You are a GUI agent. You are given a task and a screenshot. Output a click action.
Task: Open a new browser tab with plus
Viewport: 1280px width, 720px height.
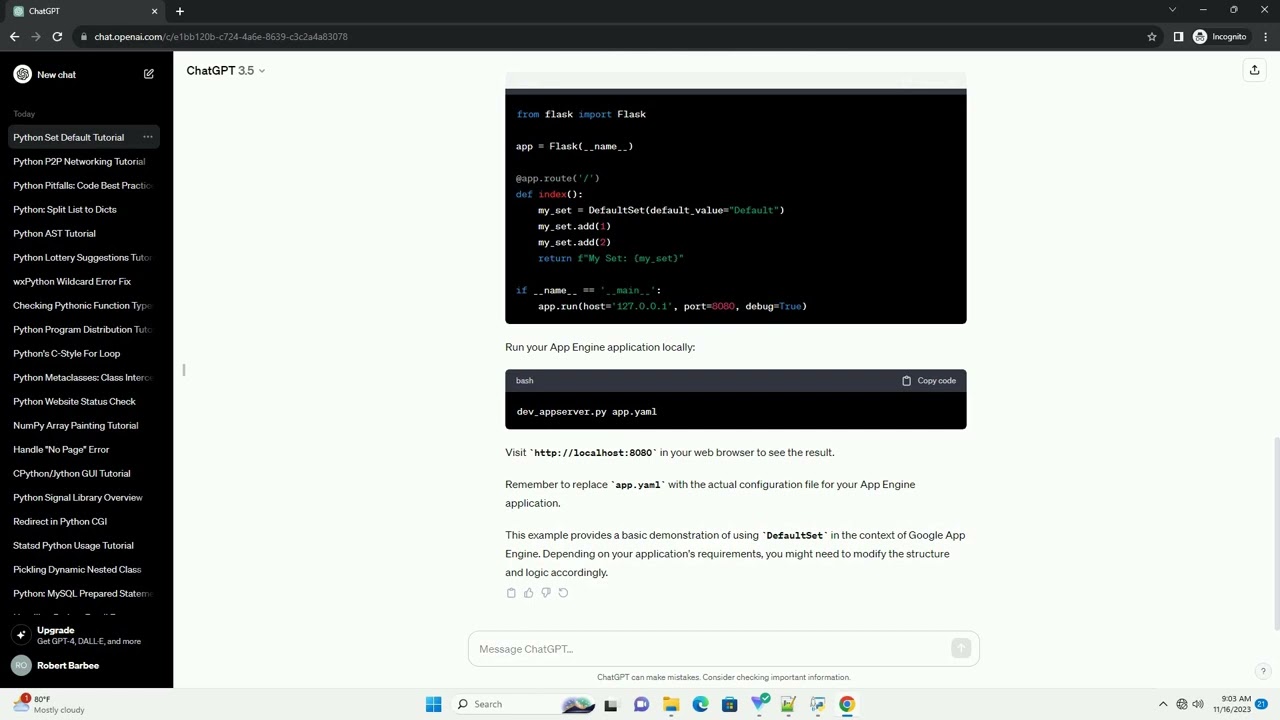[x=180, y=11]
